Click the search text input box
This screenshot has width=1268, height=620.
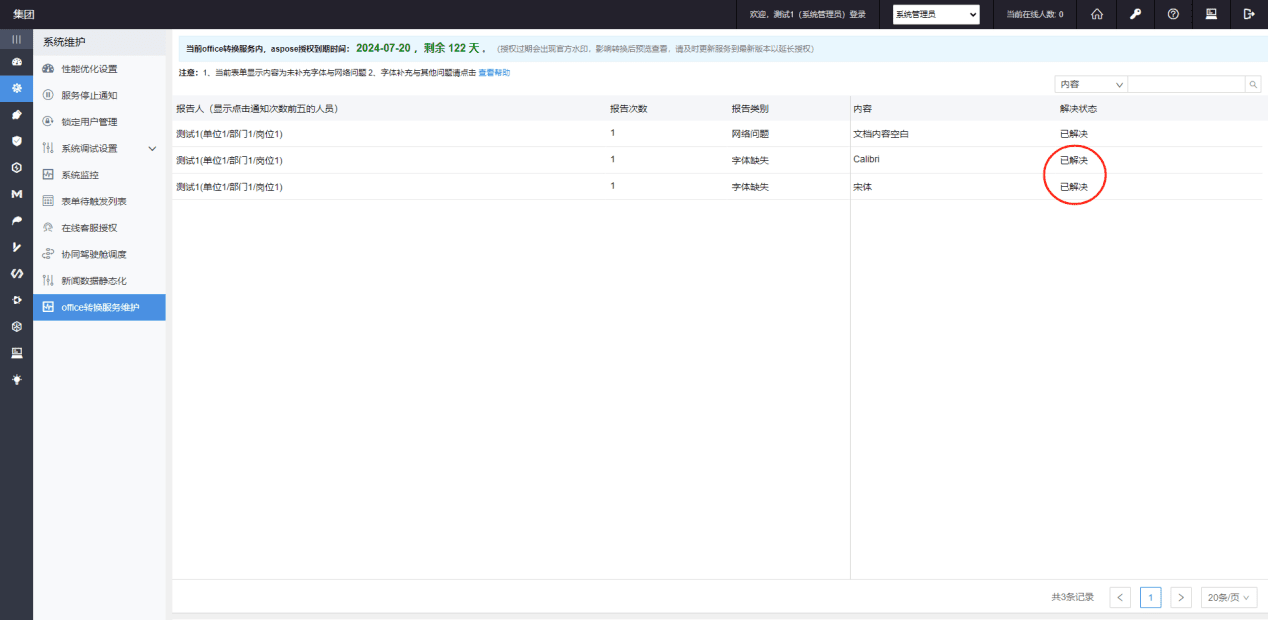[x=1186, y=85]
